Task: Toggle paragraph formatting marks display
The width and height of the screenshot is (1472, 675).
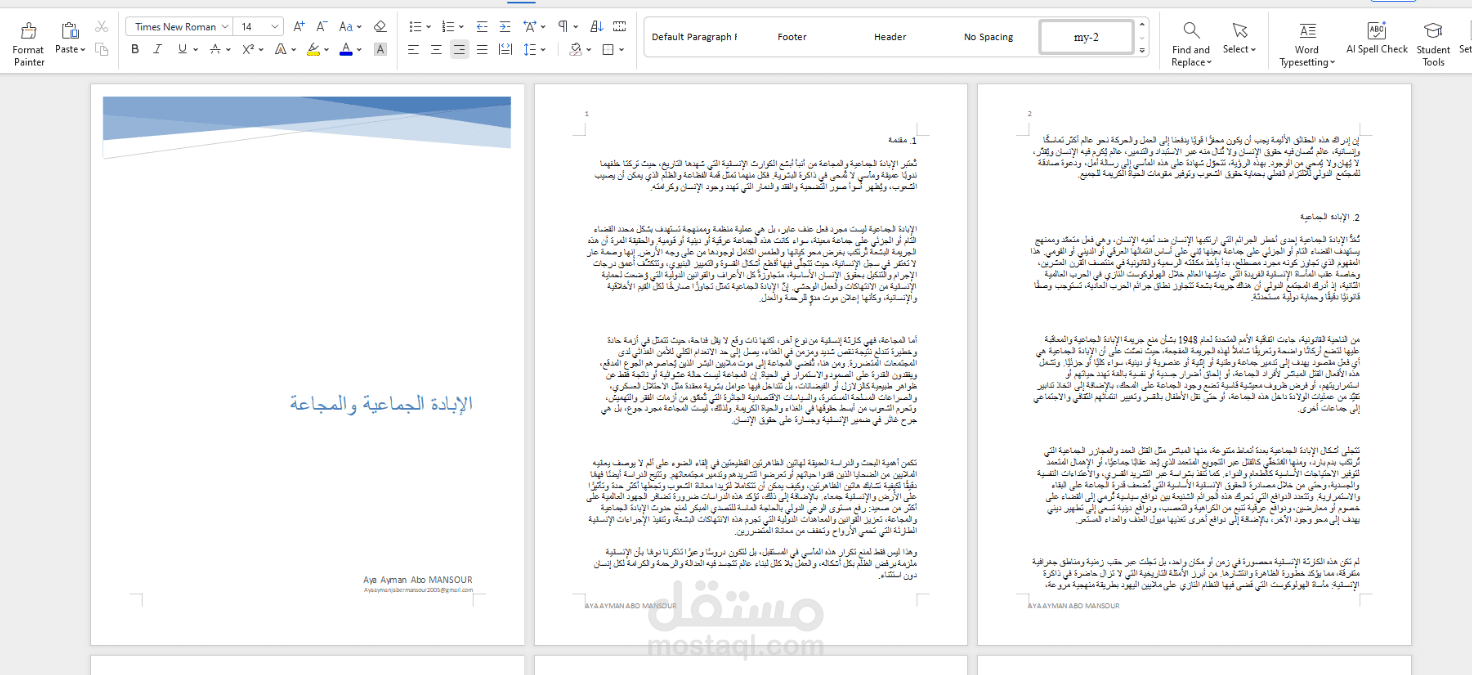Action: click(562, 26)
